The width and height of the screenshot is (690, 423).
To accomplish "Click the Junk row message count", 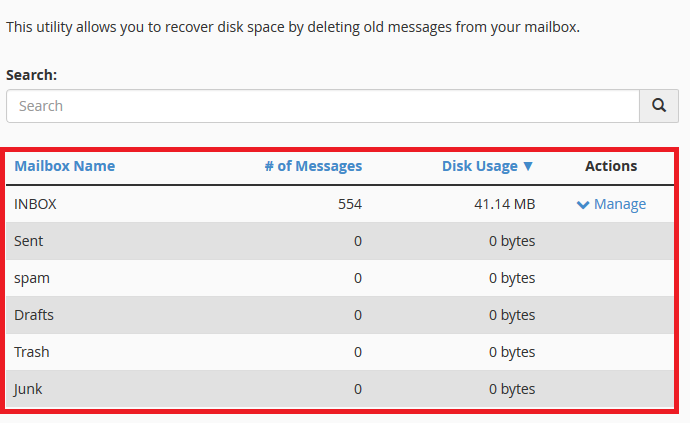I will coord(358,389).
